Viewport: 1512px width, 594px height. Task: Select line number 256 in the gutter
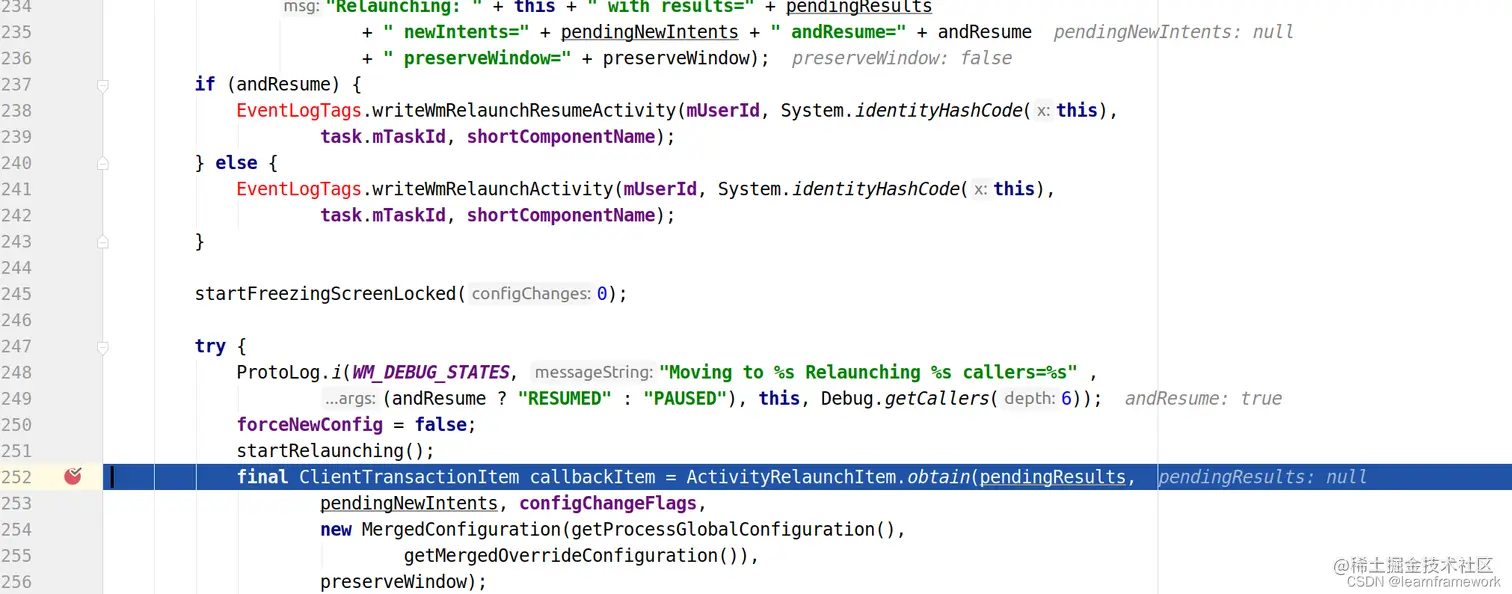click(17, 582)
